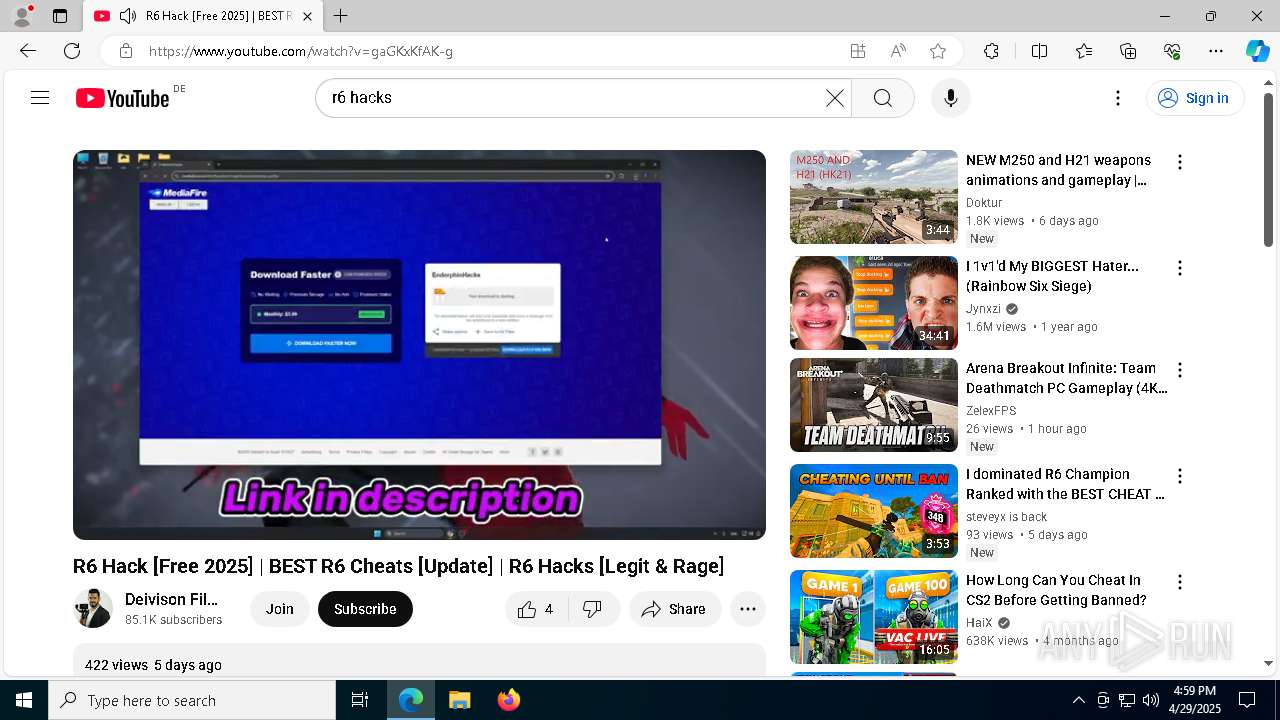The height and width of the screenshot is (720, 1280).
Task: Click the browser address bar URL
Action: tap(301, 51)
